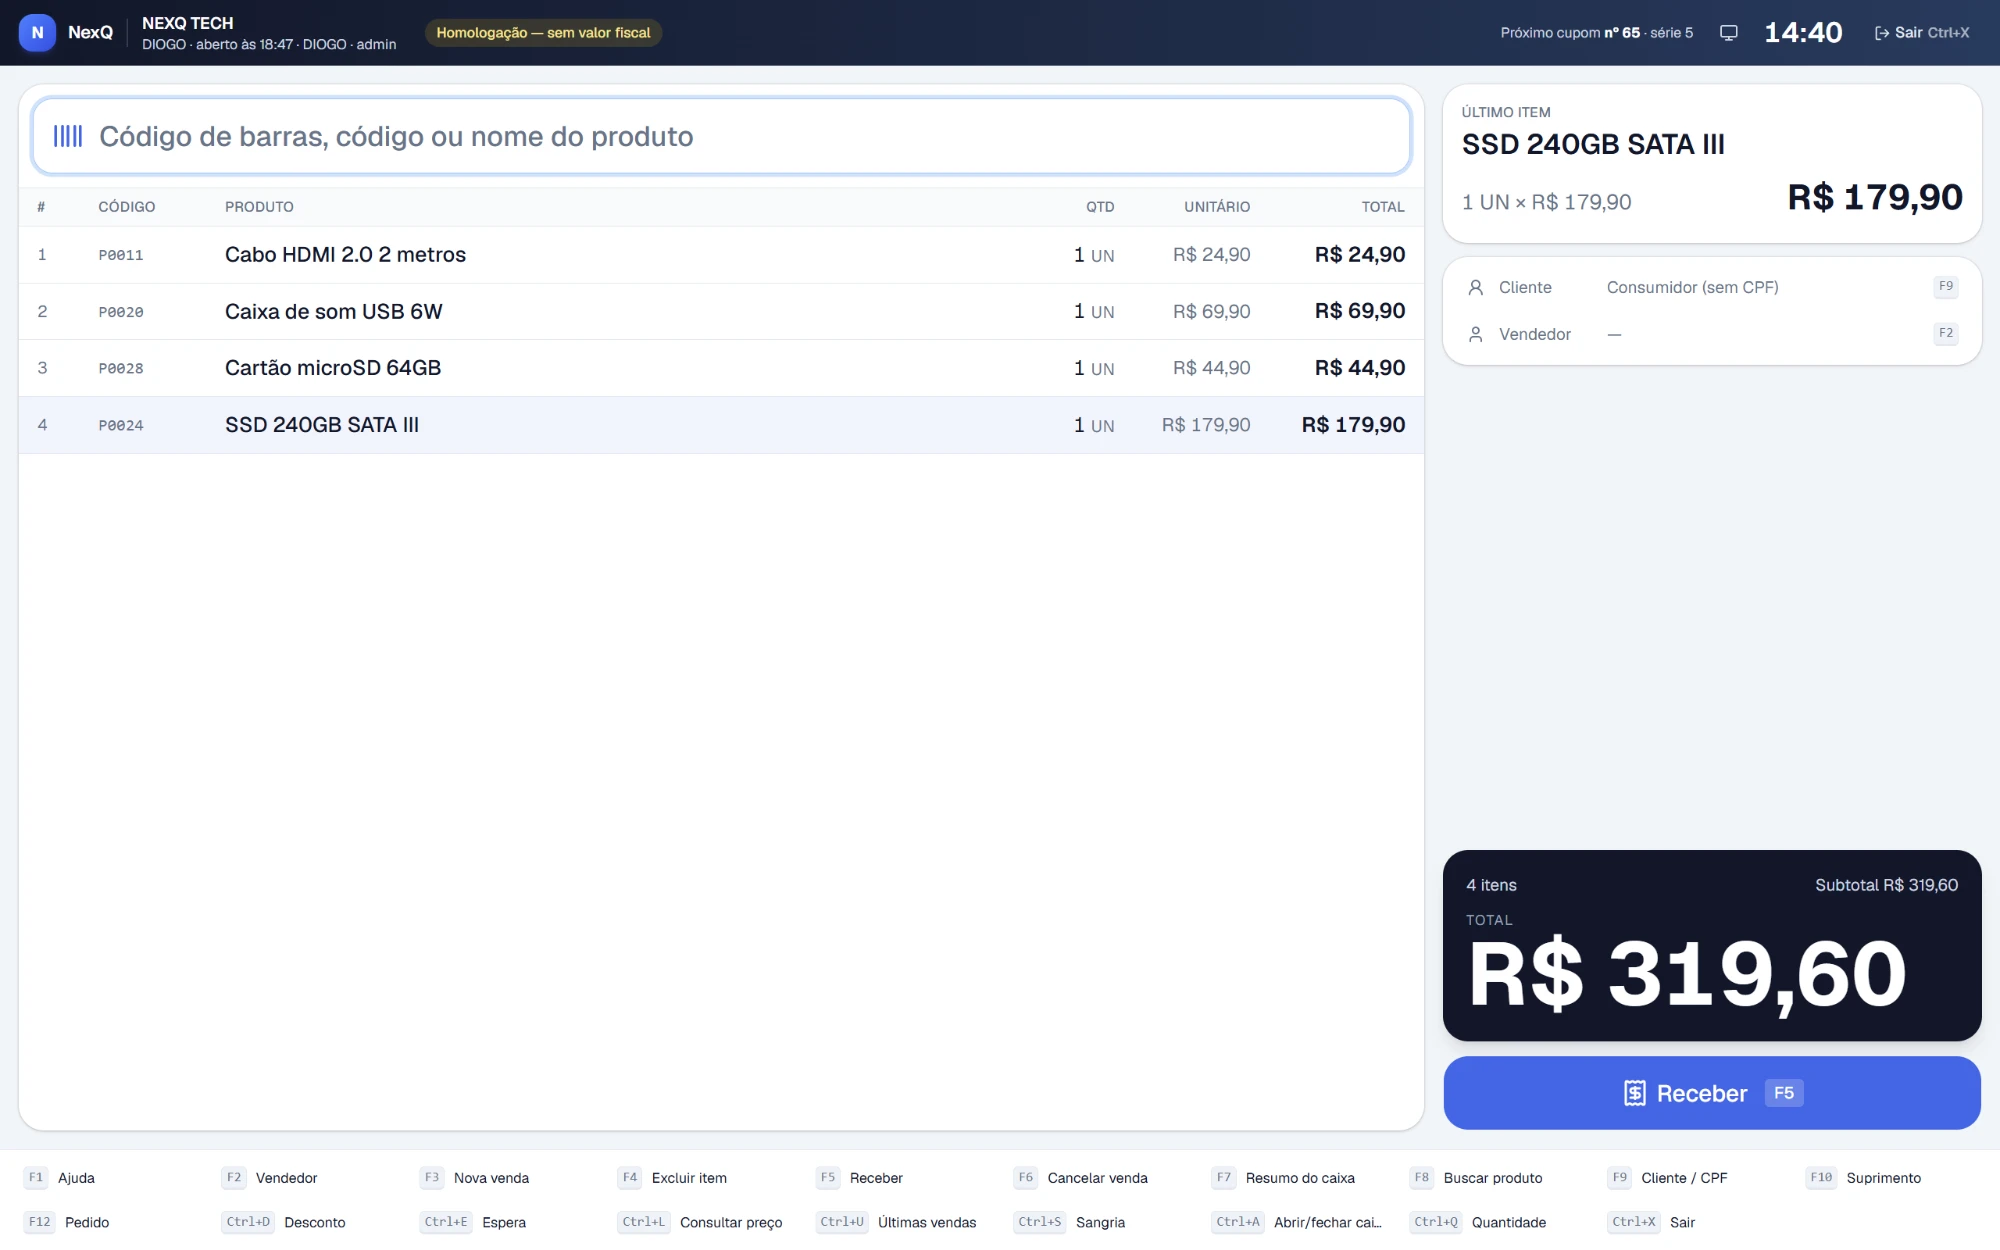This screenshot has width=2000, height=1250.
Task: Open Consultar preço Ctrl+L shortcut
Action: click(x=700, y=1222)
